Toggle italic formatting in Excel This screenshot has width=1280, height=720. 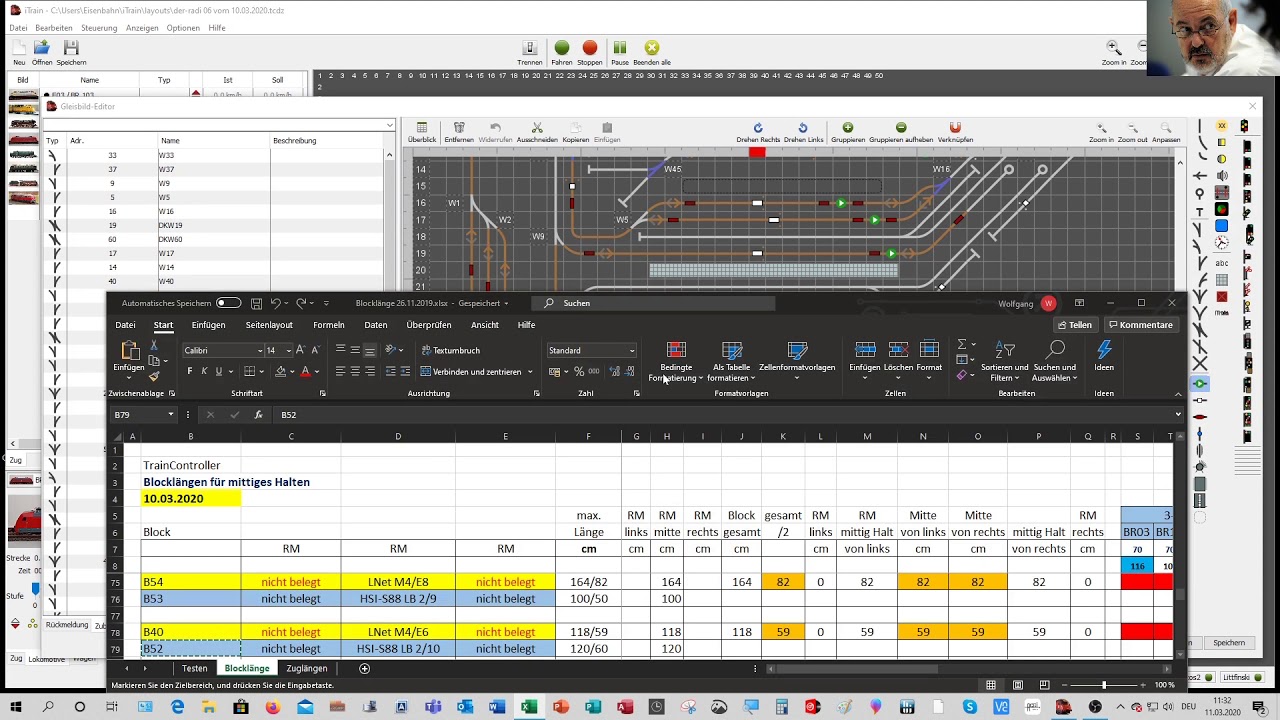tap(204, 371)
